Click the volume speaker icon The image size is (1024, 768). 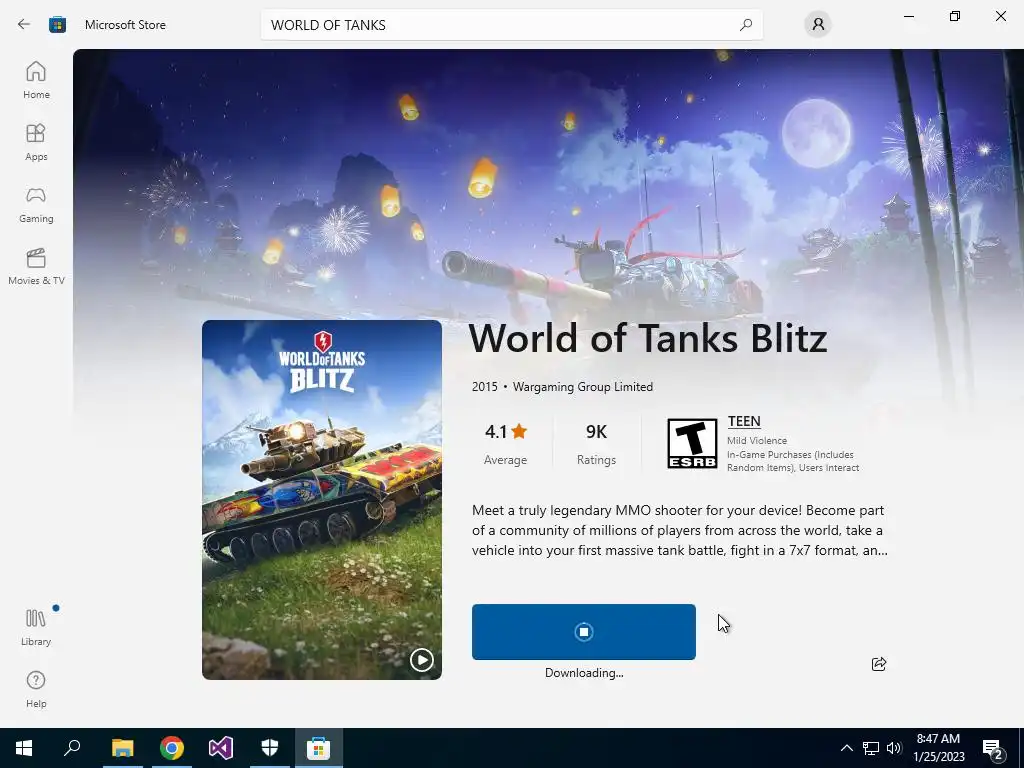coord(894,748)
